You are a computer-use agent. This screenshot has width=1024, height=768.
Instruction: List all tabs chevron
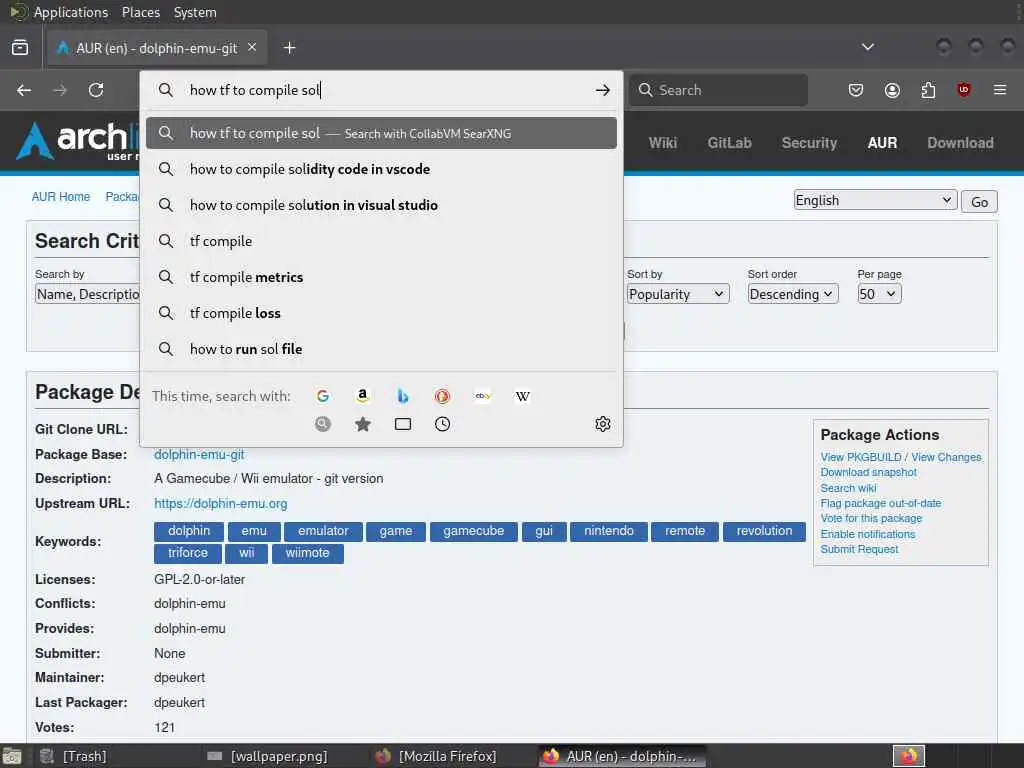click(x=868, y=47)
